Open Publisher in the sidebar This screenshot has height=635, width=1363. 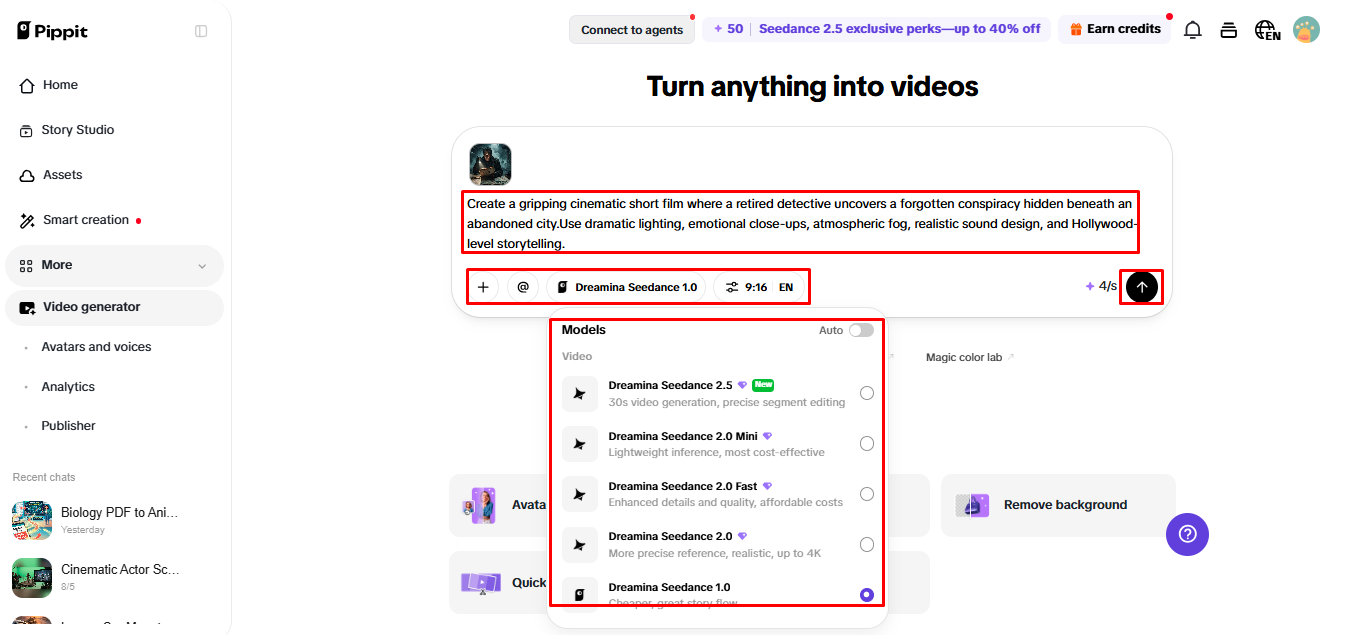pos(68,426)
